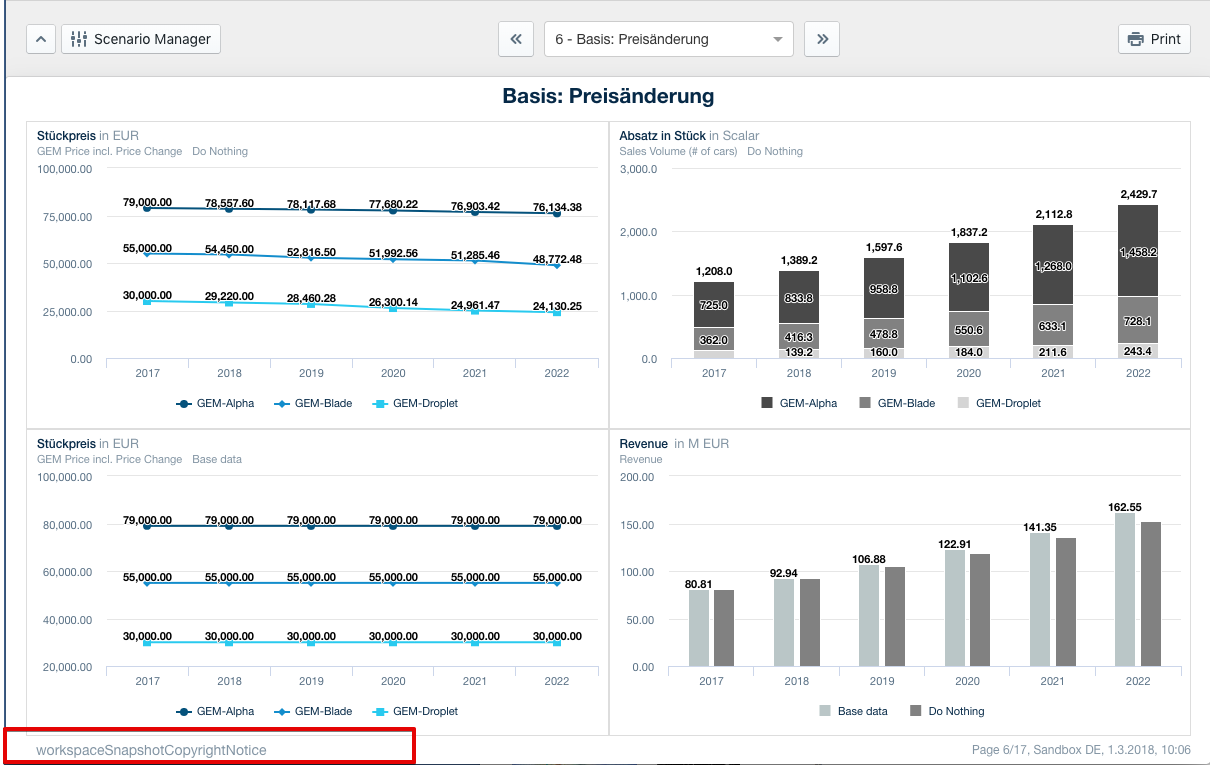Toggle GEM-Alpha legend in top Stückpreis chart
This screenshot has height=768, width=1210.
215,404
